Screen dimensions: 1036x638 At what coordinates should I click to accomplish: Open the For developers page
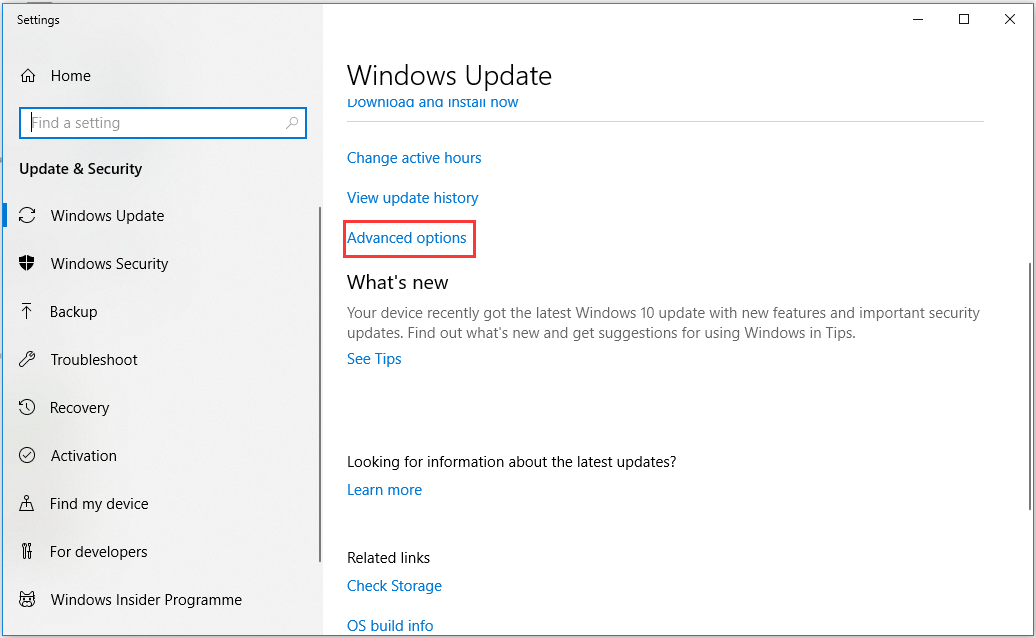tap(98, 552)
